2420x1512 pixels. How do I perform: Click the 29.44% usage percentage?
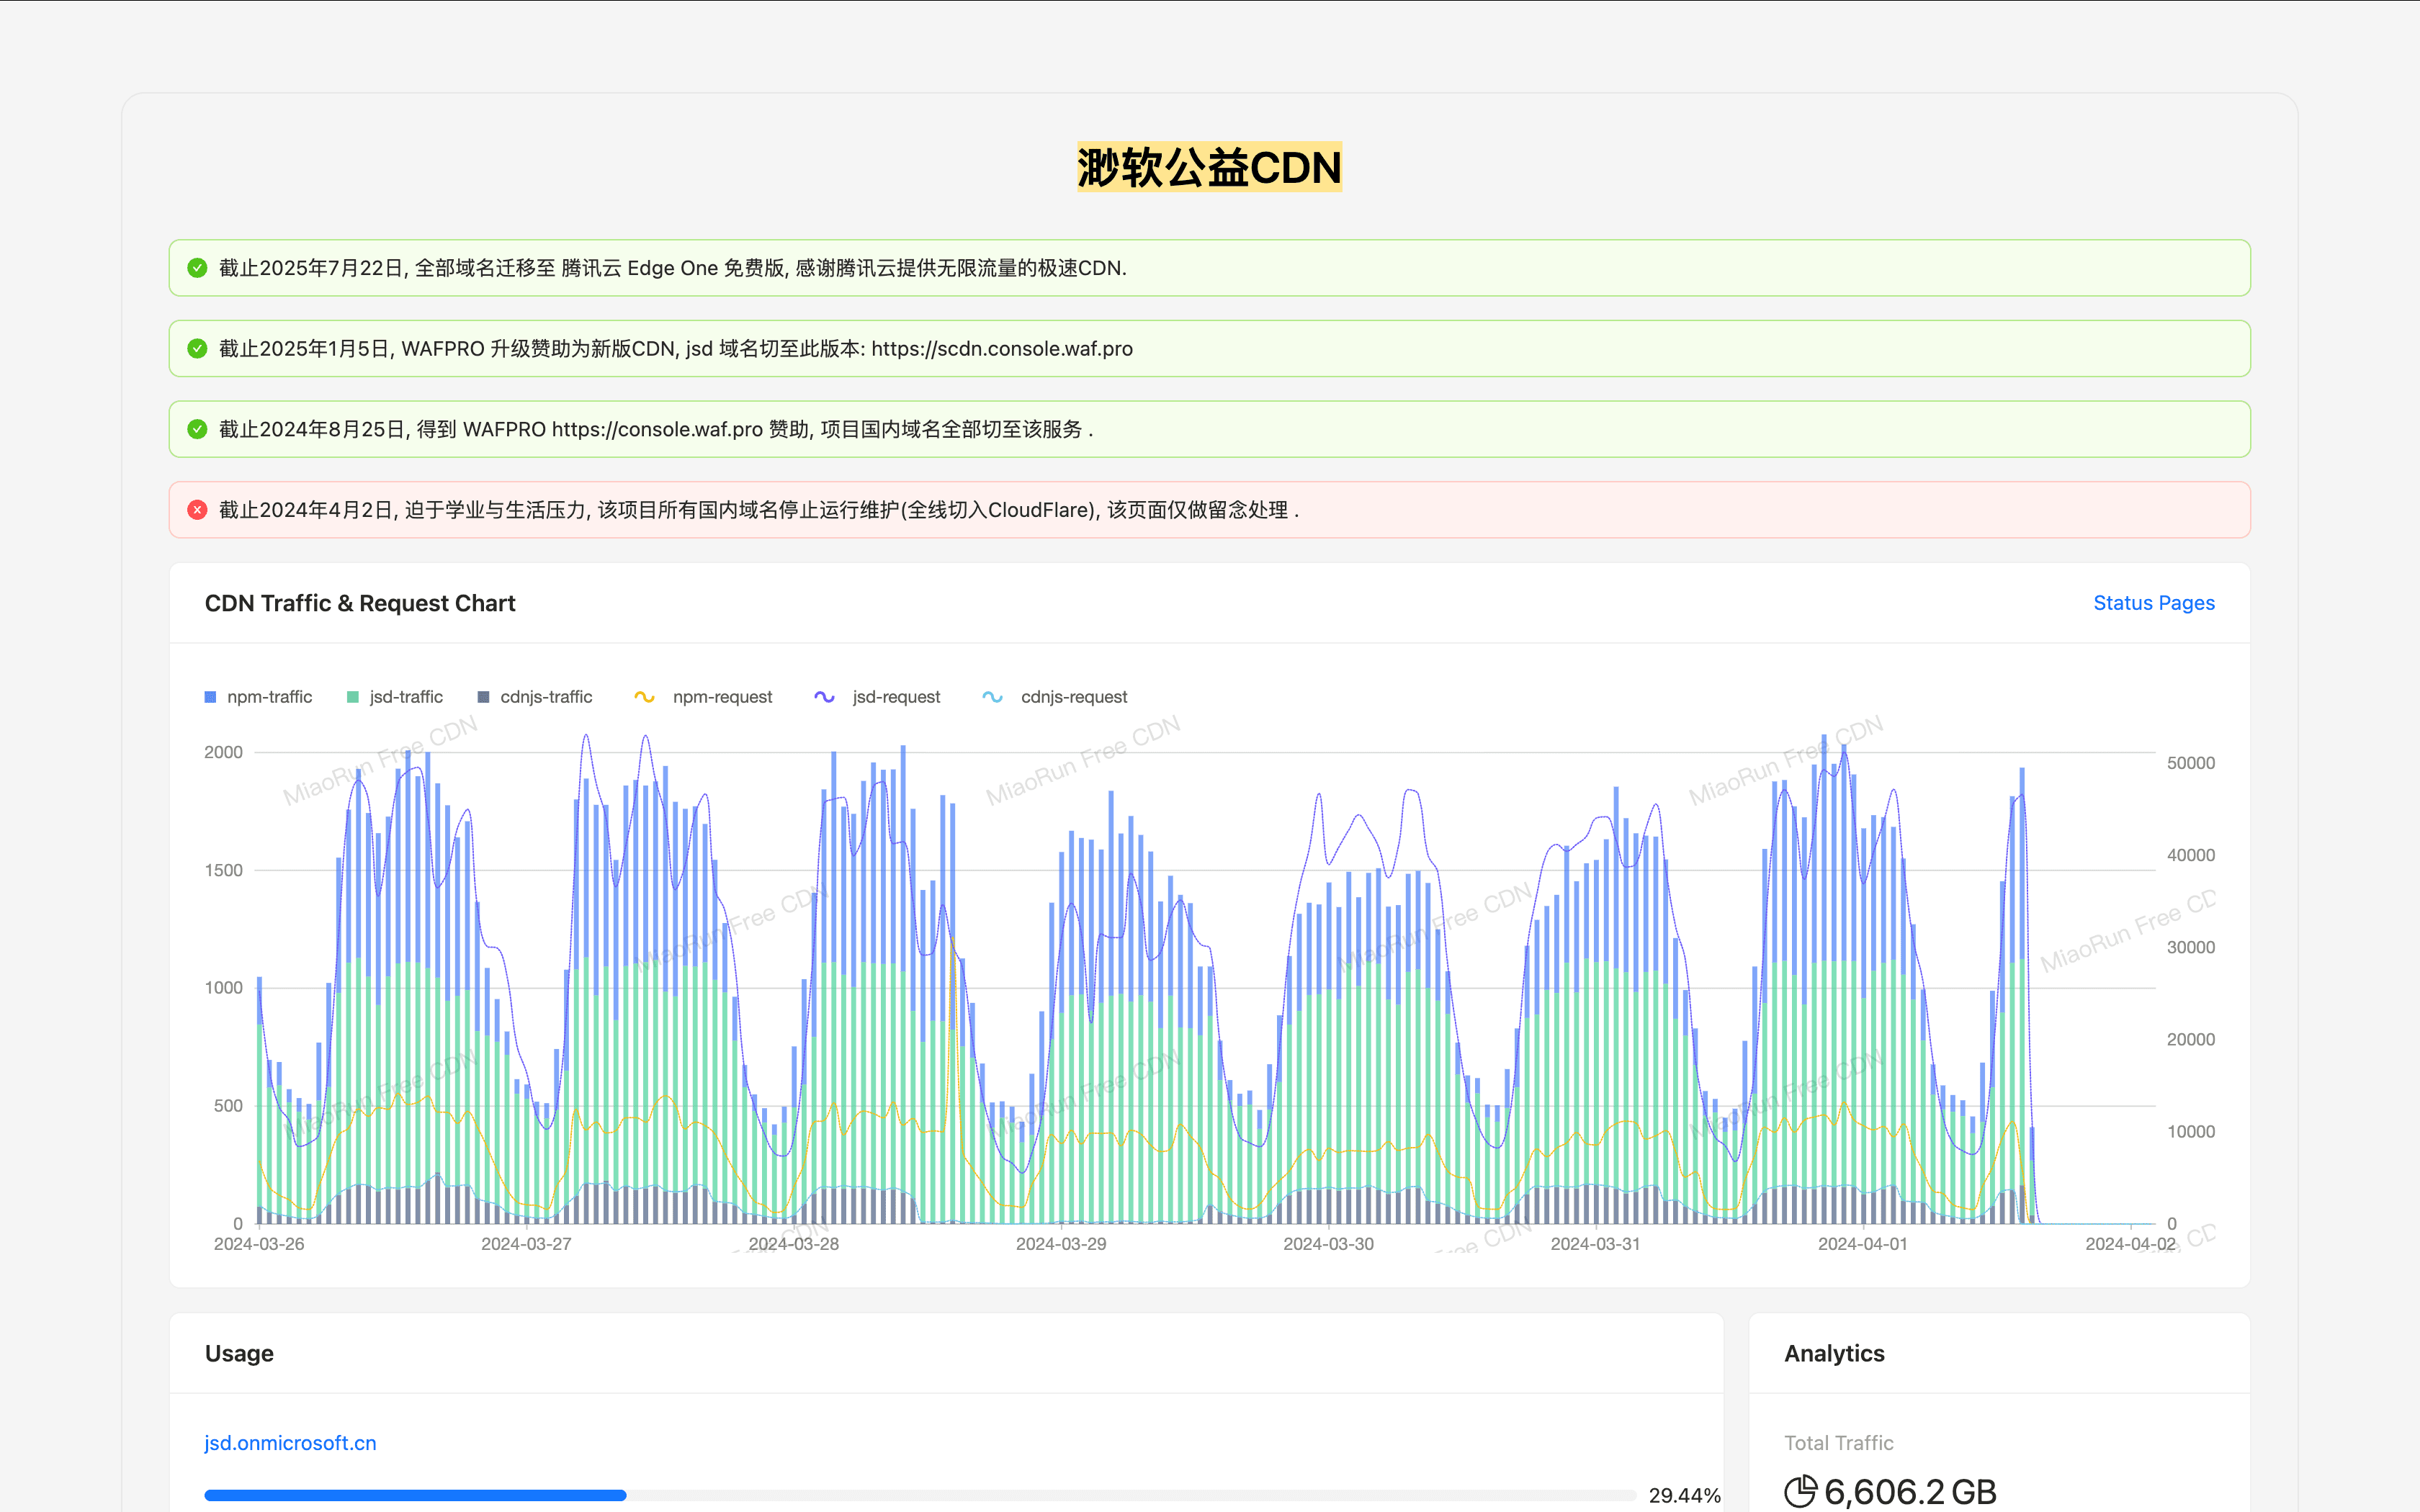coord(1684,1495)
